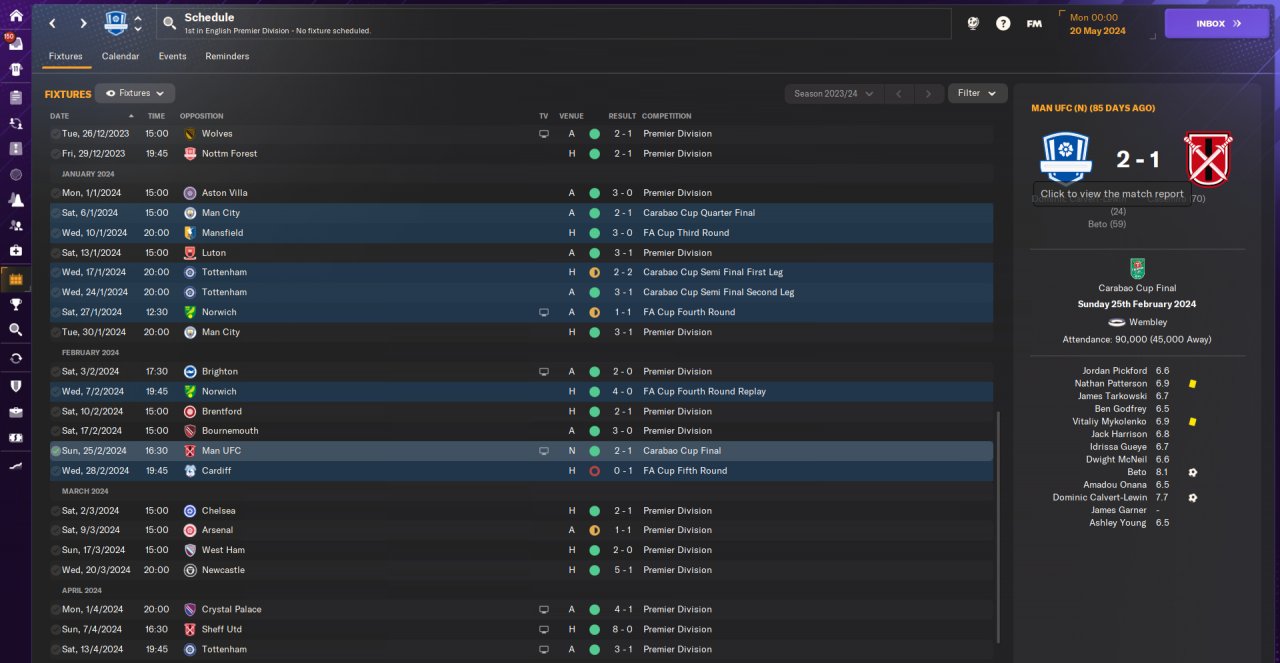Toggle the check circle for Chelsea fixture
This screenshot has height=663, width=1280.
(x=56, y=511)
